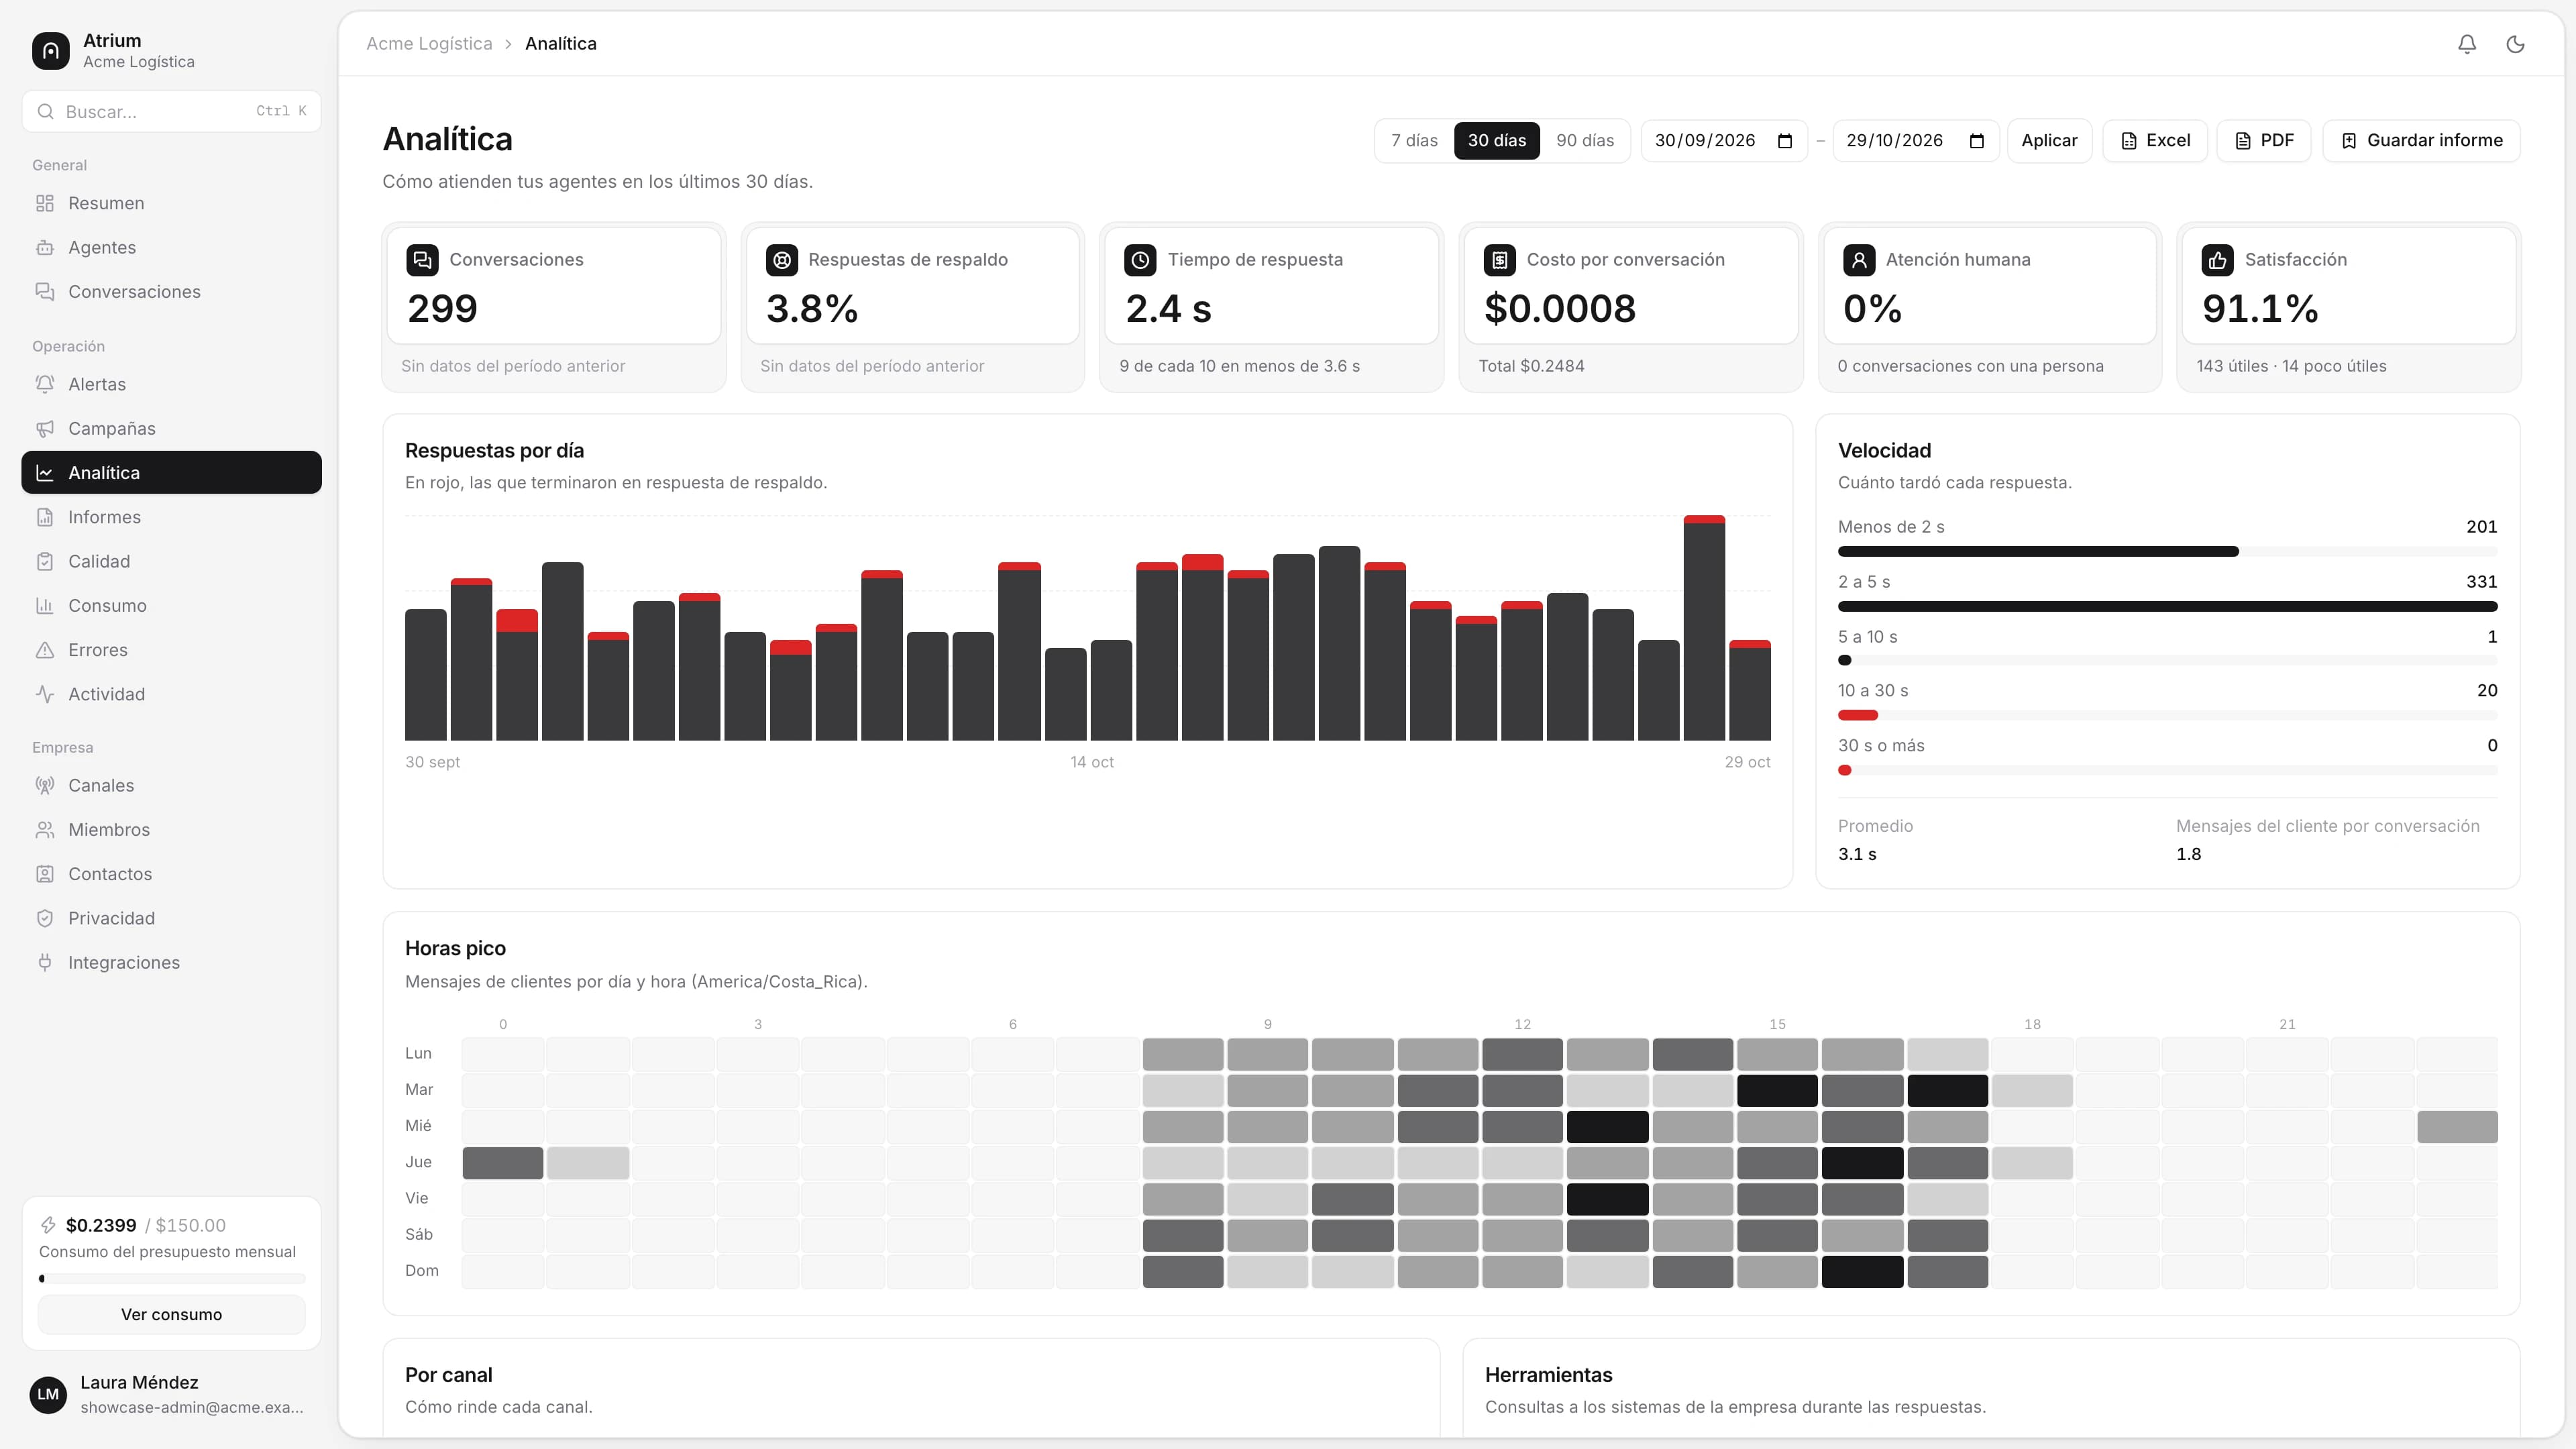This screenshot has height=1449, width=2576.
Task: Click the Campañas megaphone icon
Action: pyautogui.click(x=45, y=428)
